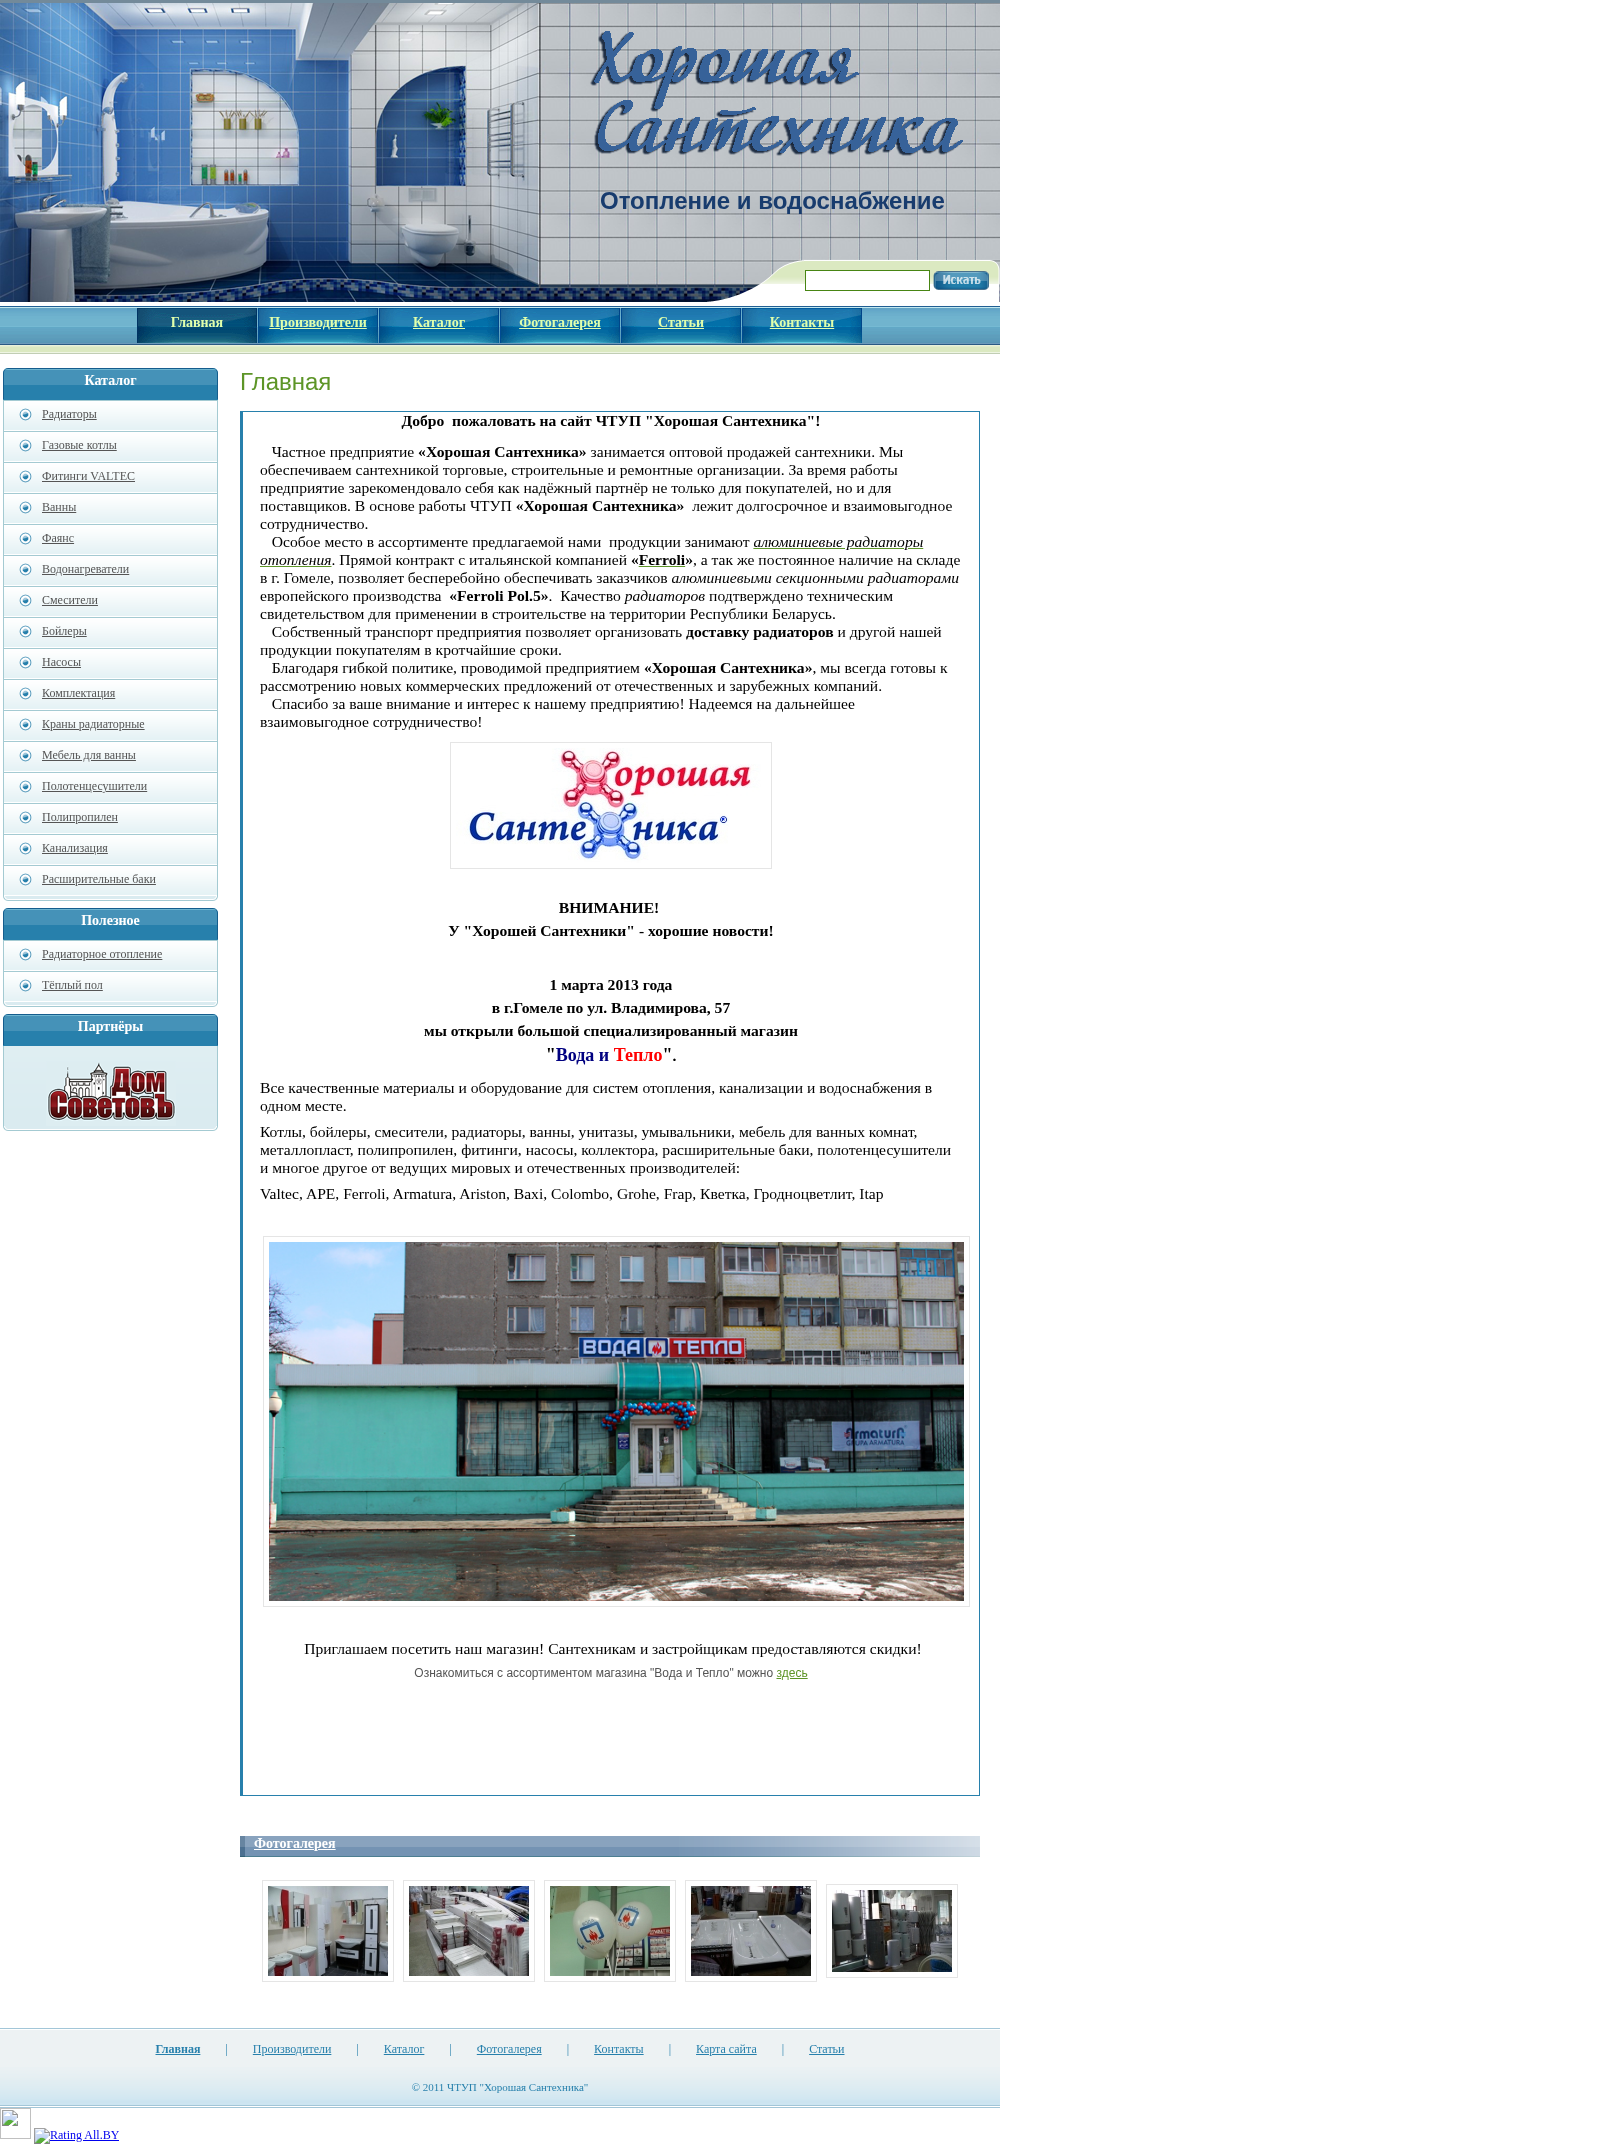
Task: Open the Ванны catalog link
Action: tap(59, 508)
